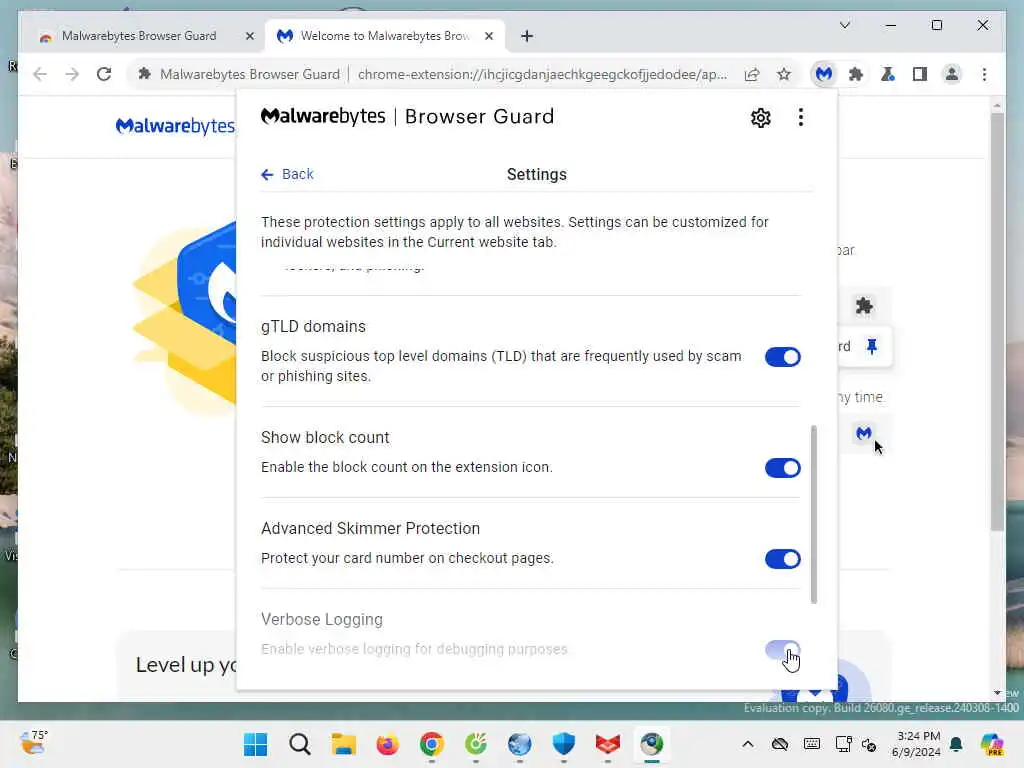This screenshot has width=1024, height=768.
Task: Click puzzle piece icon on welcome page
Action: pos(864,306)
